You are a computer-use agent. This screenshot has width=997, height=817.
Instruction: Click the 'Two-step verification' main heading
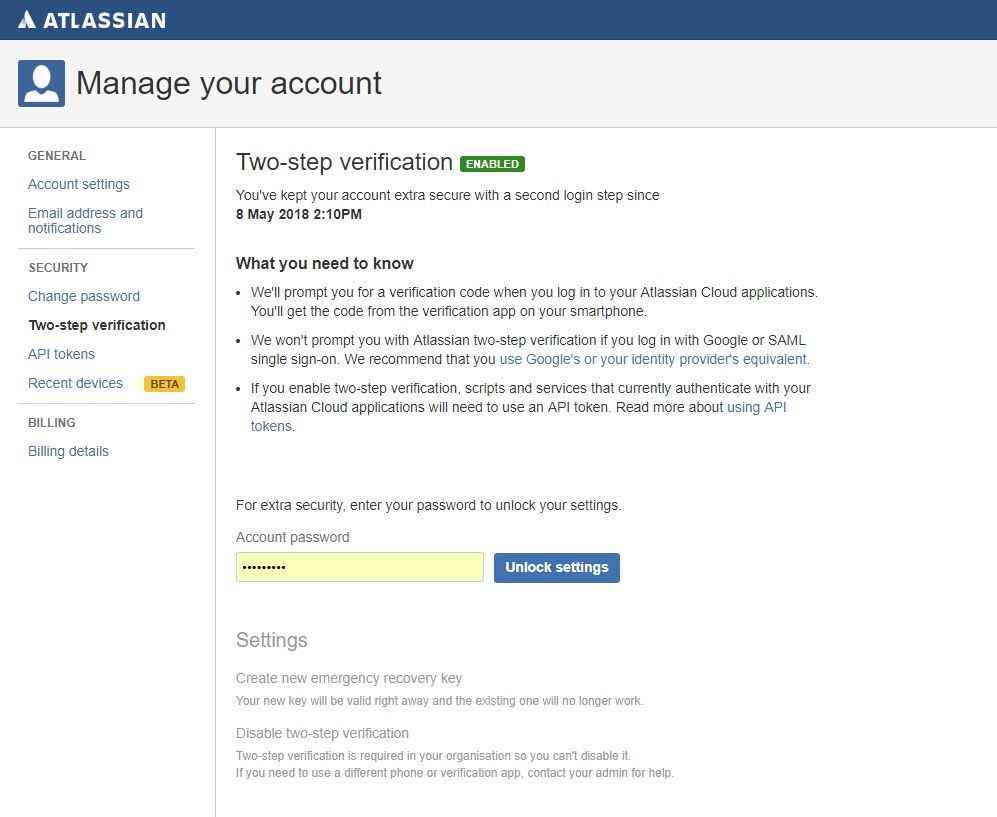344,163
